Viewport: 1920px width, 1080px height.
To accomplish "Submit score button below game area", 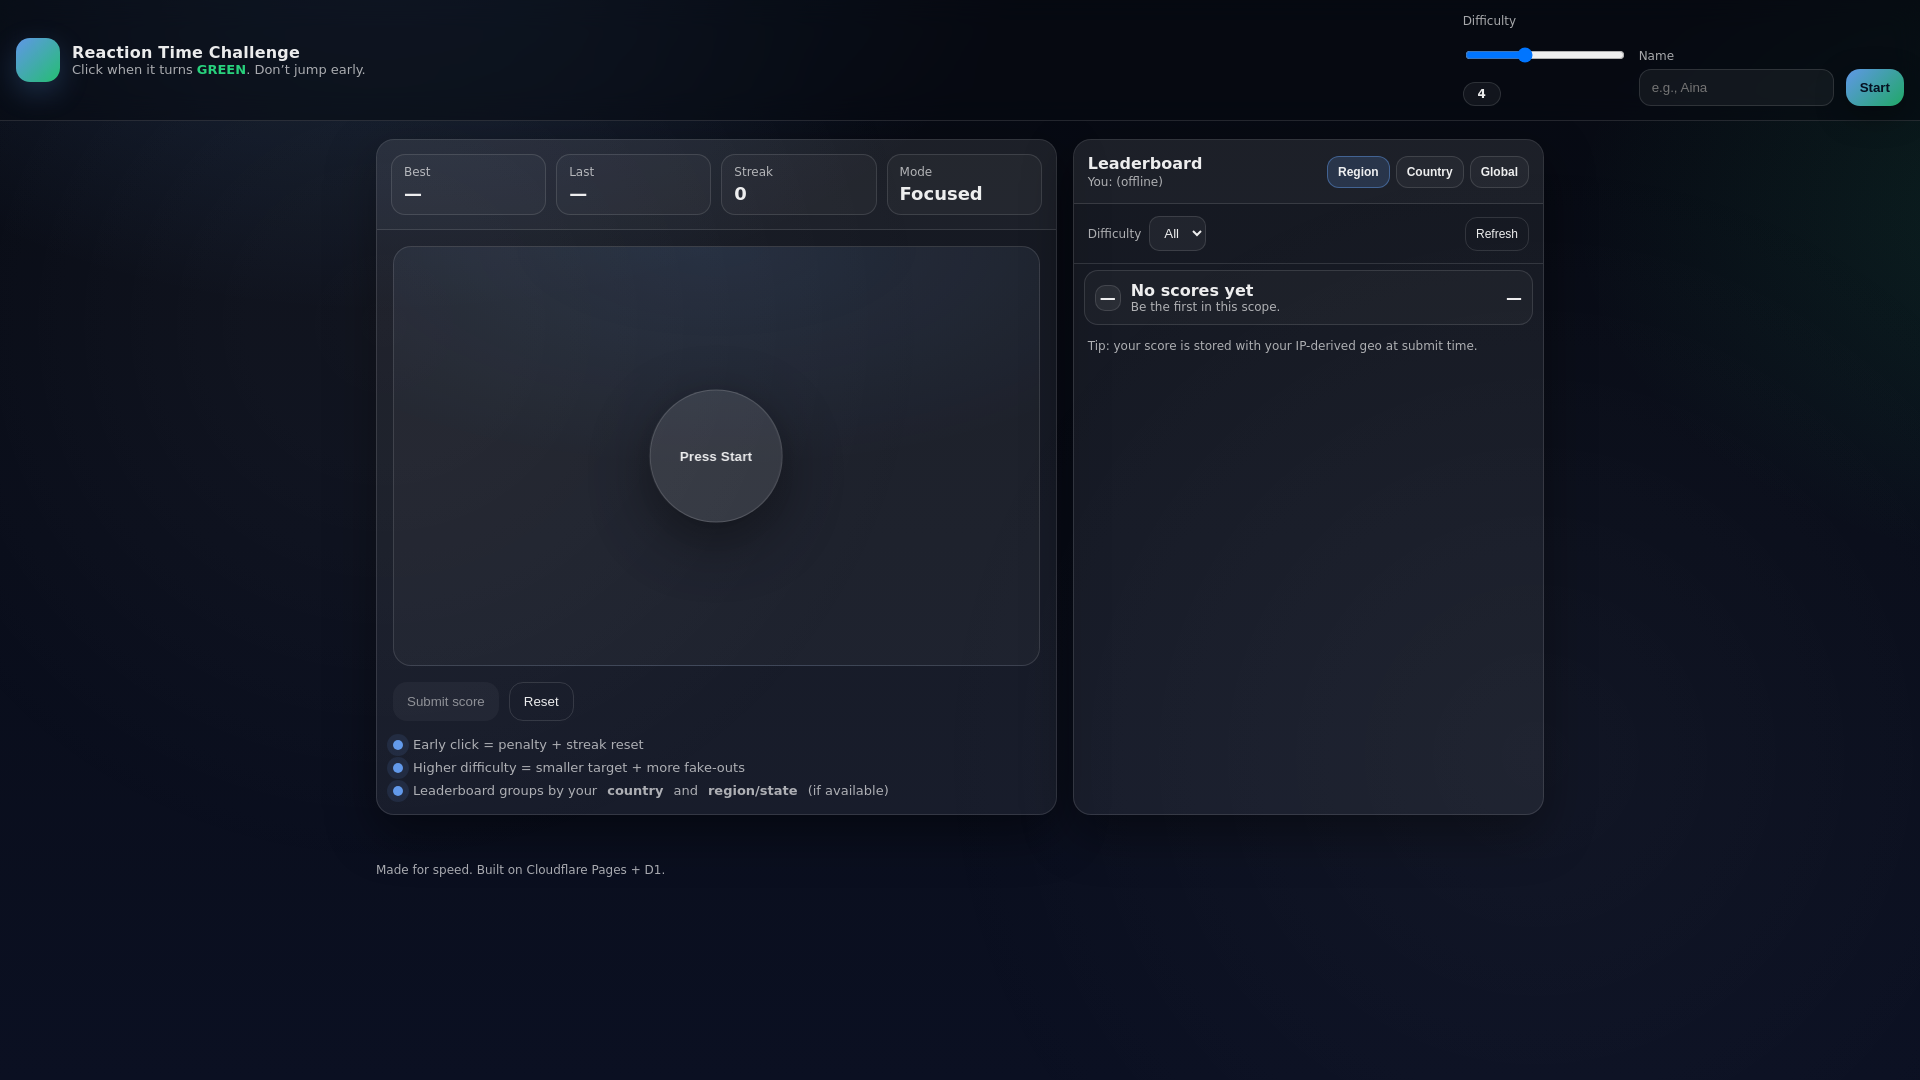I will (x=446, y=702).
